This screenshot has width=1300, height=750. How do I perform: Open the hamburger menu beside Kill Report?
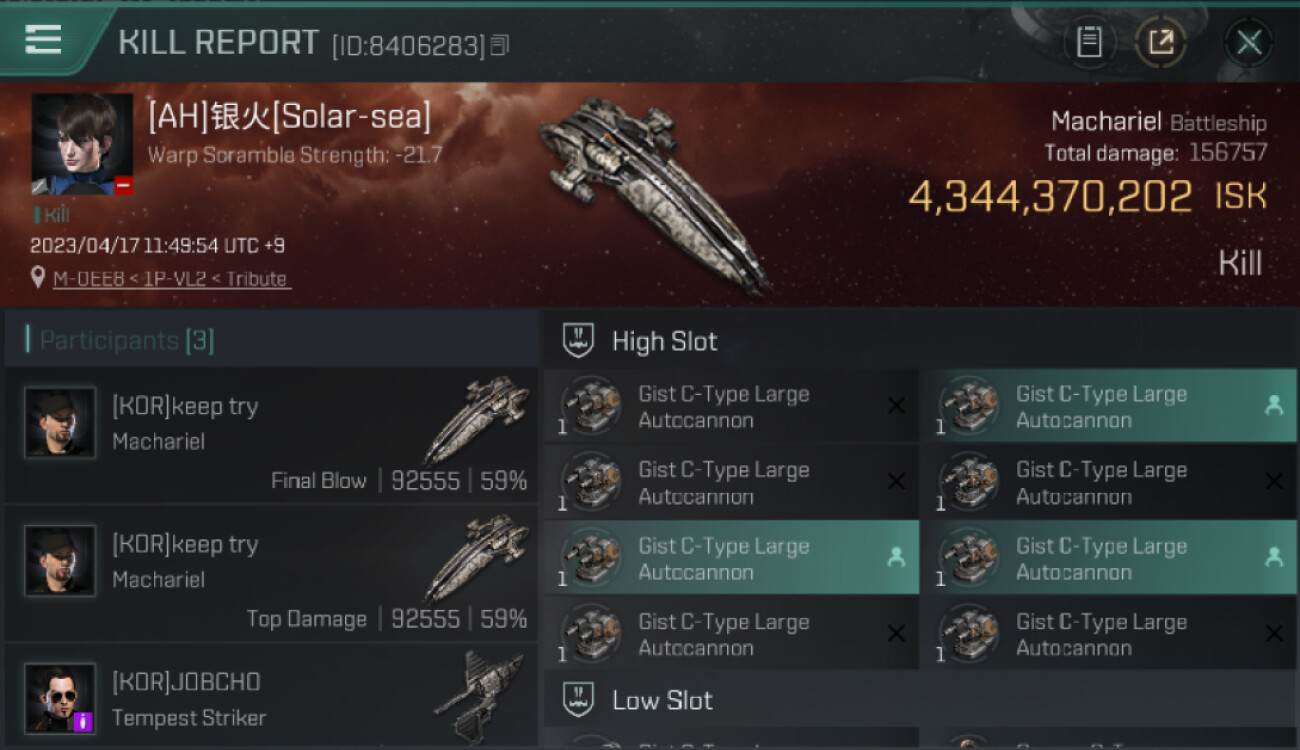(45, 40)
